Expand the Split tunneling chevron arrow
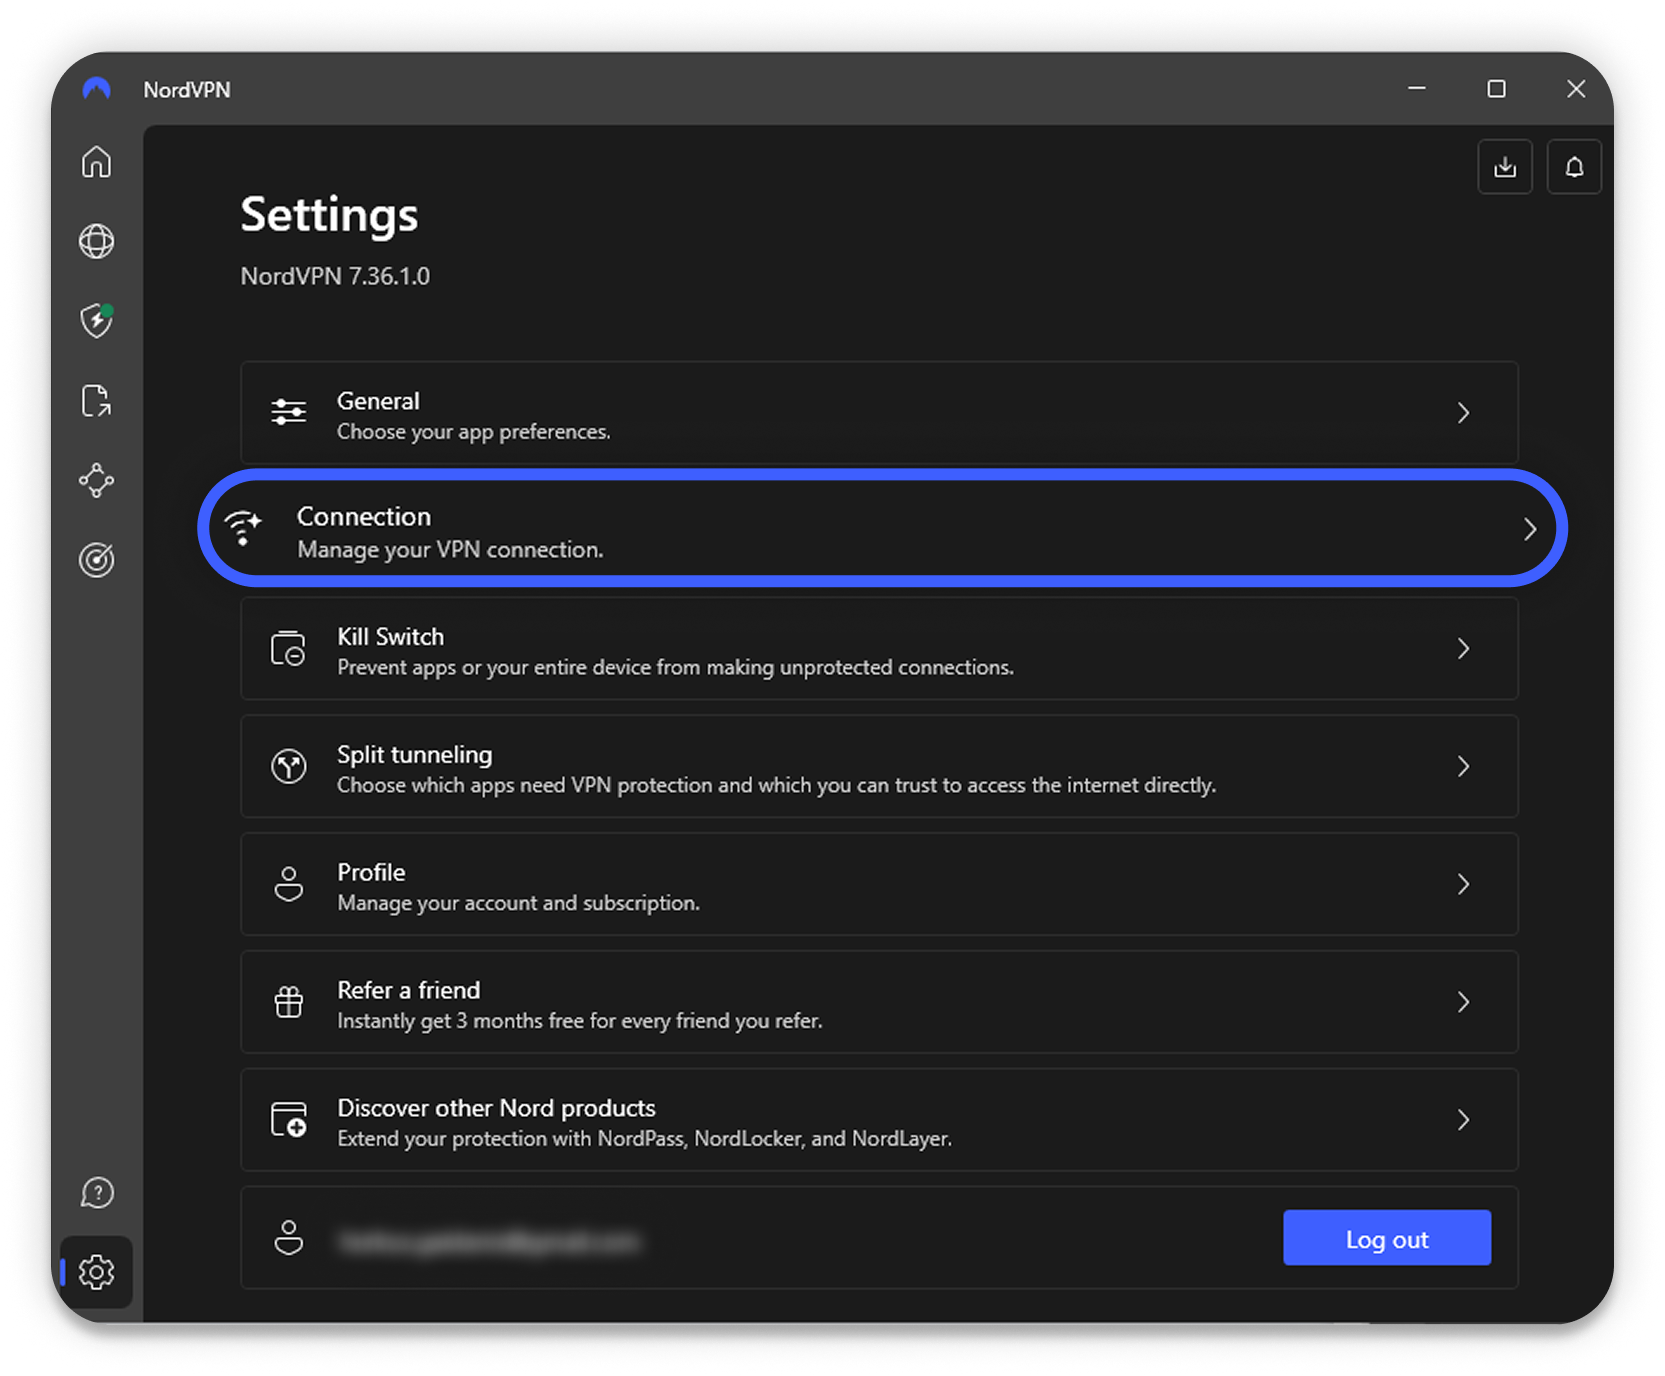1665x1376 pixels. (x=1463, y=766)
